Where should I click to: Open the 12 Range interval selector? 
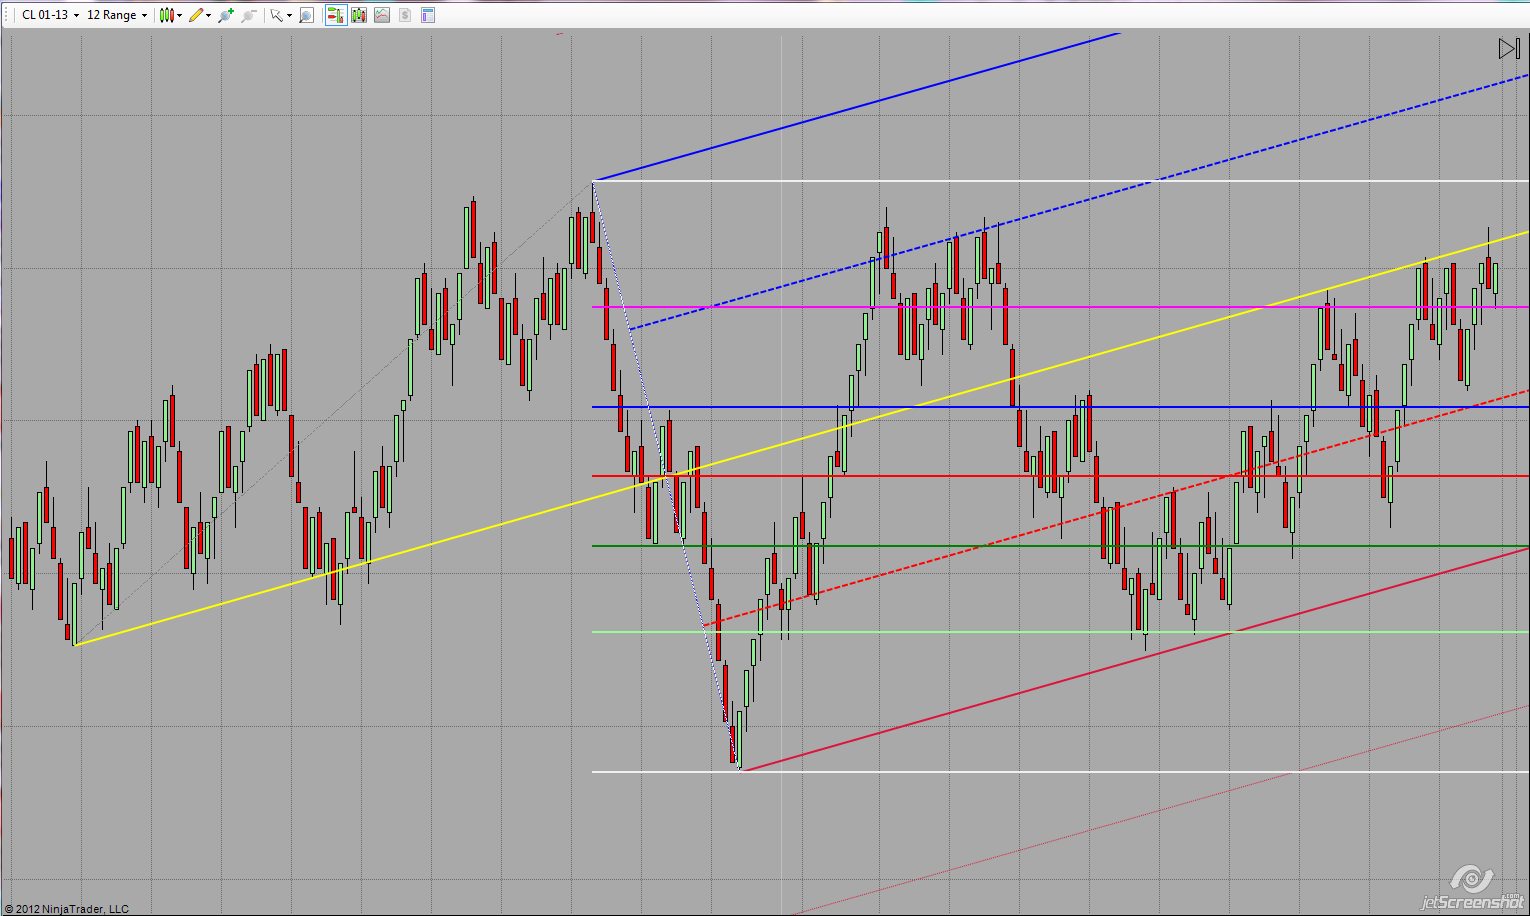pyautogui.click(x=117, y=15)
